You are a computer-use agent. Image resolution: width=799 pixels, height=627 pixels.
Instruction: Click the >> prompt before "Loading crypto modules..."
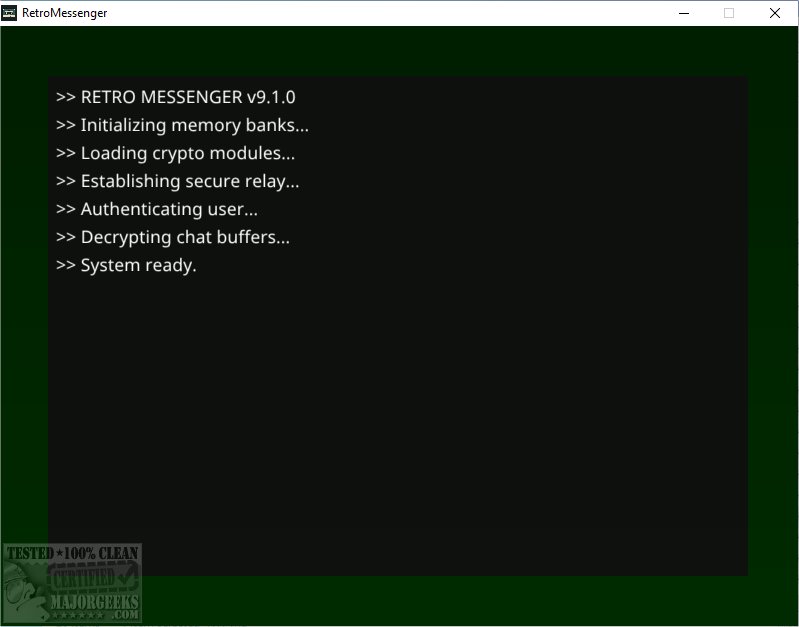pos(66,153)
